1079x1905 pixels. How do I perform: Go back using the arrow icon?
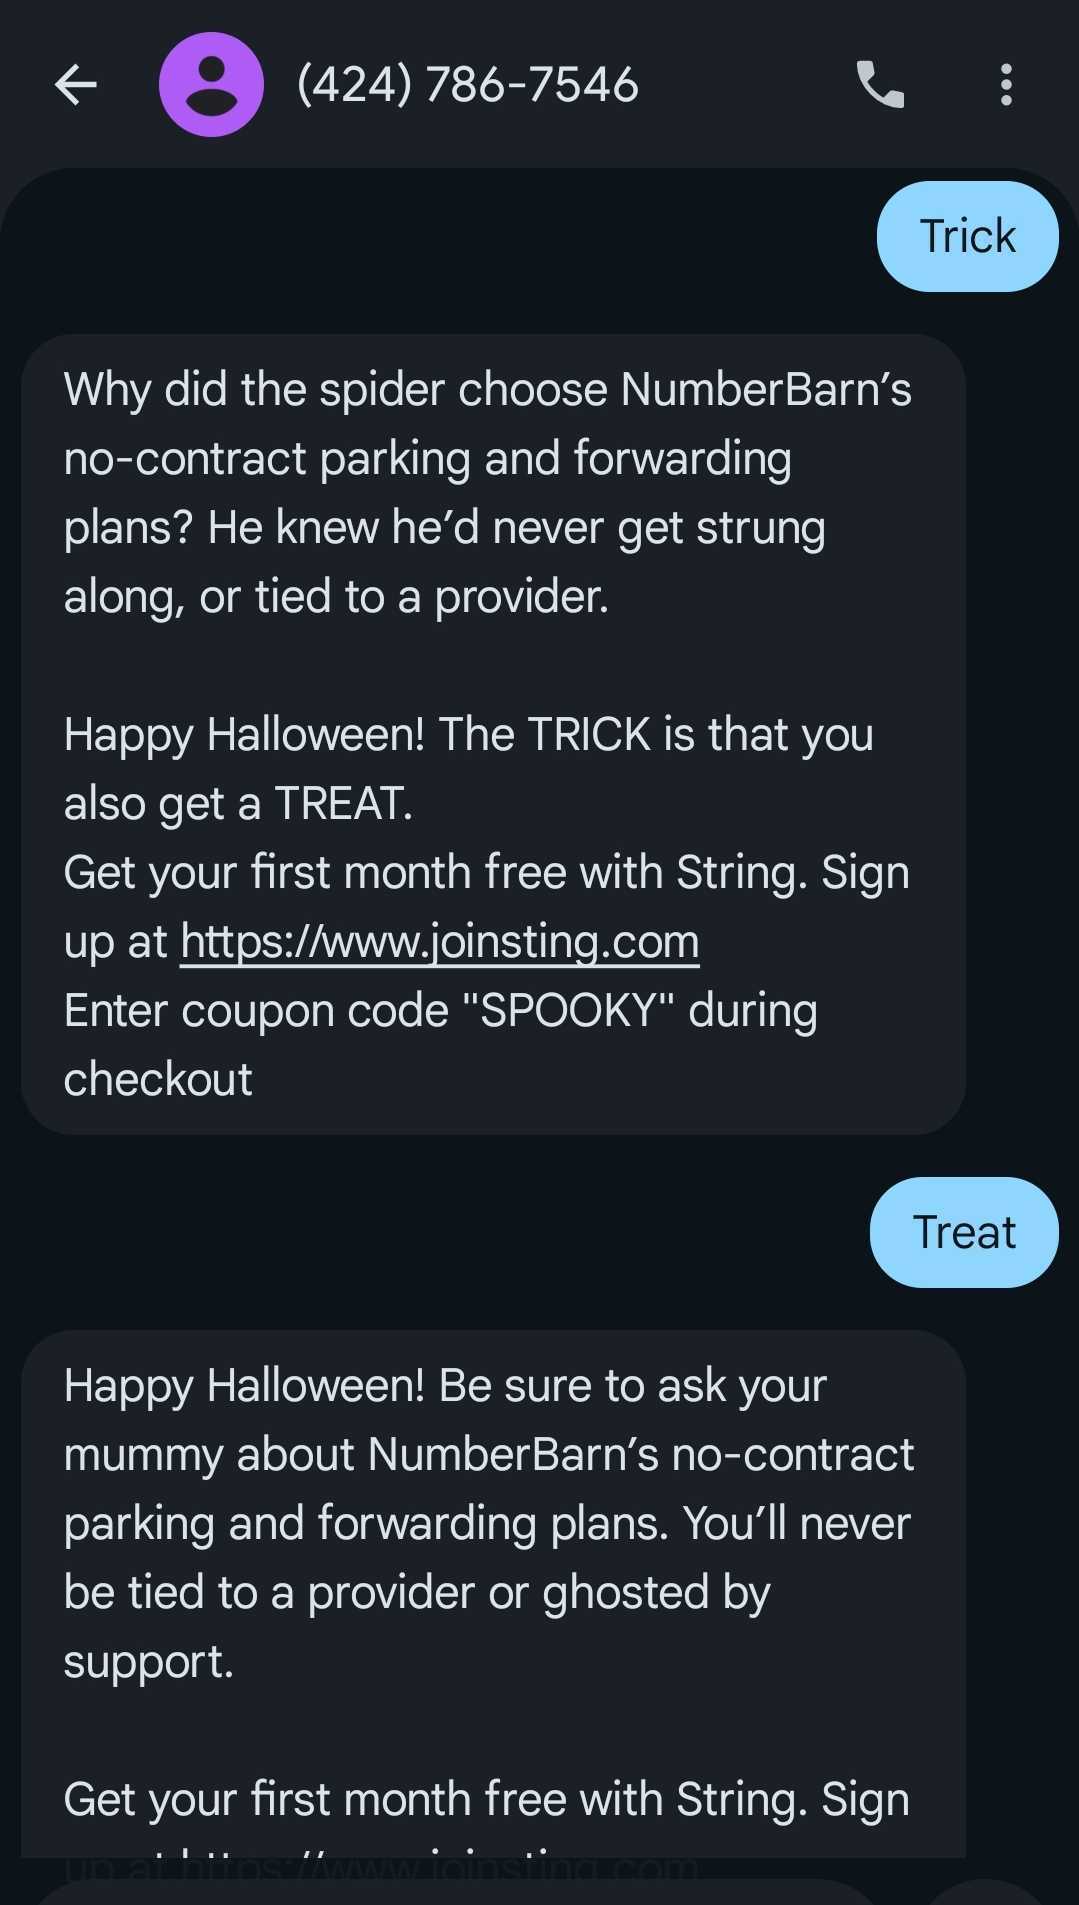coord(75,85)
